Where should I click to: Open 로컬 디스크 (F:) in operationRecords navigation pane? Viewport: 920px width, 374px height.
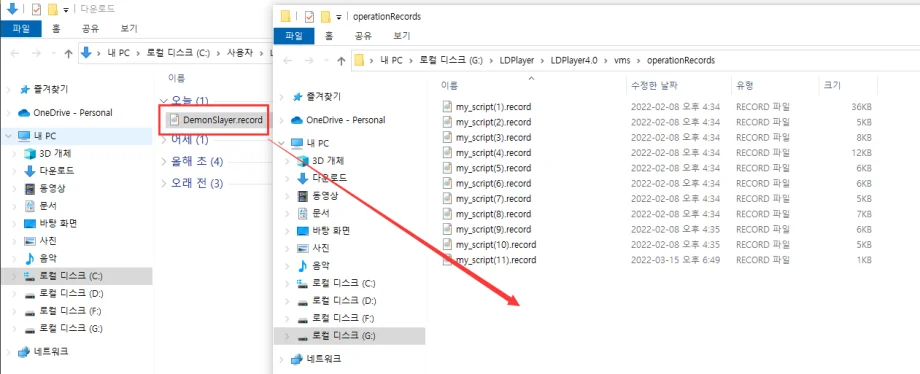pos(344,318)
